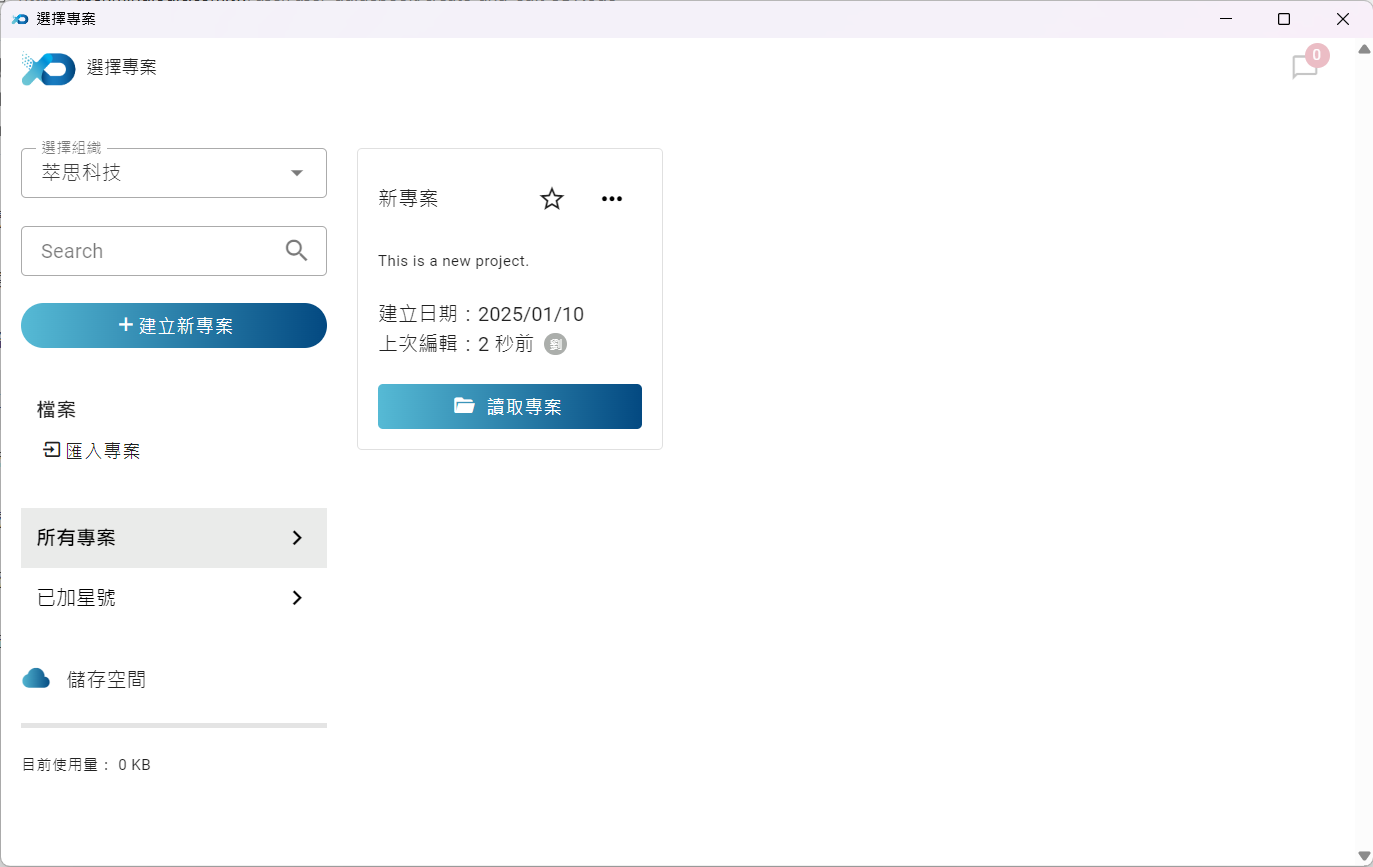Click the 新專案 project title

click(408, 199)
